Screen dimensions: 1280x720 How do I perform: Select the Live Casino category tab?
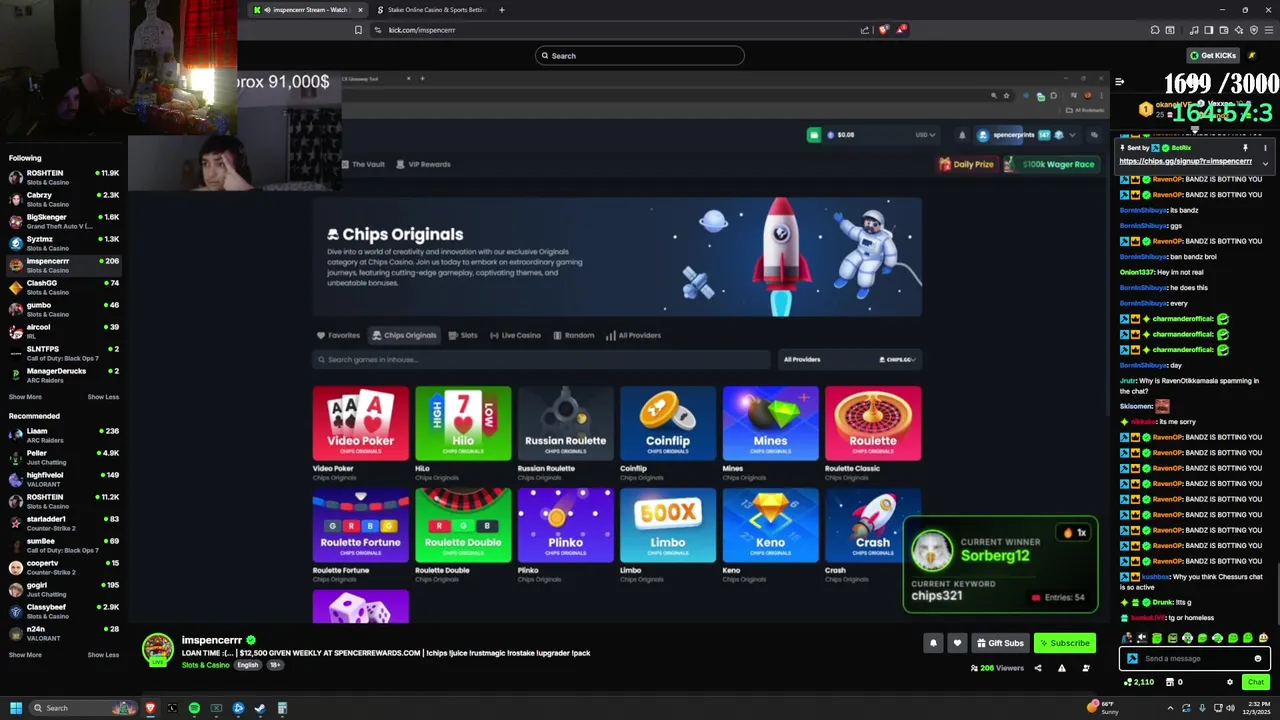coord(515,335)
